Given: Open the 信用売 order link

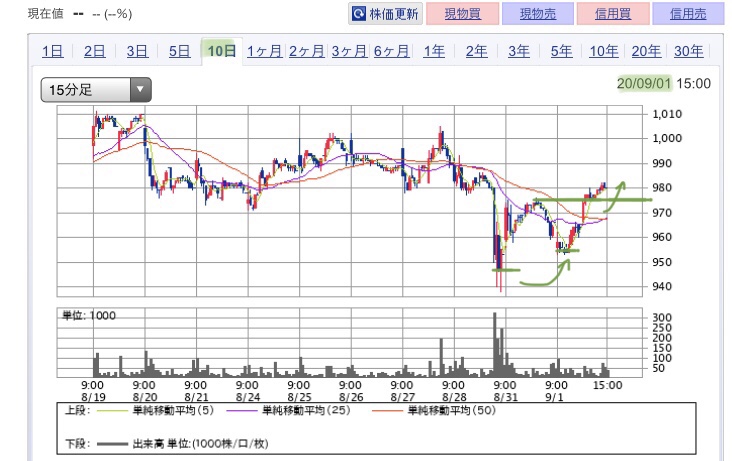Looking at the screenshot, I should pyautogui.click(x=688, y=14).
